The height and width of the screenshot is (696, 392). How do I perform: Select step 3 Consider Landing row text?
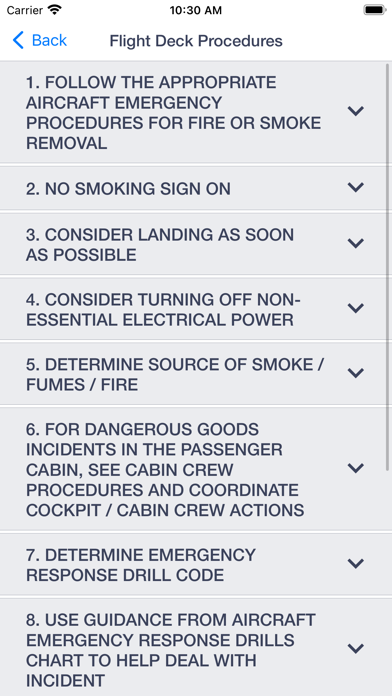pyautogui.click(x=160, y=245)
